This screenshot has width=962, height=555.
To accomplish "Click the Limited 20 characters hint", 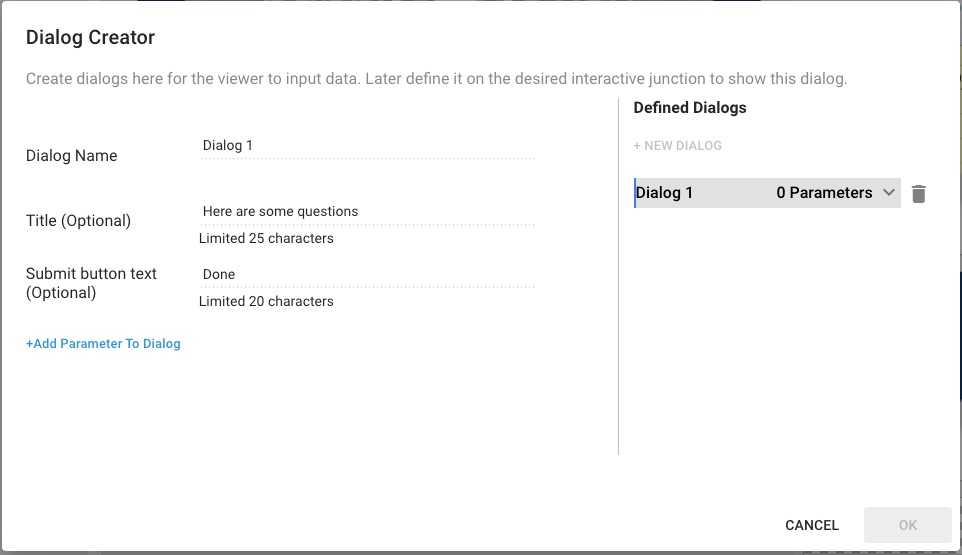I will click(266, 302).
